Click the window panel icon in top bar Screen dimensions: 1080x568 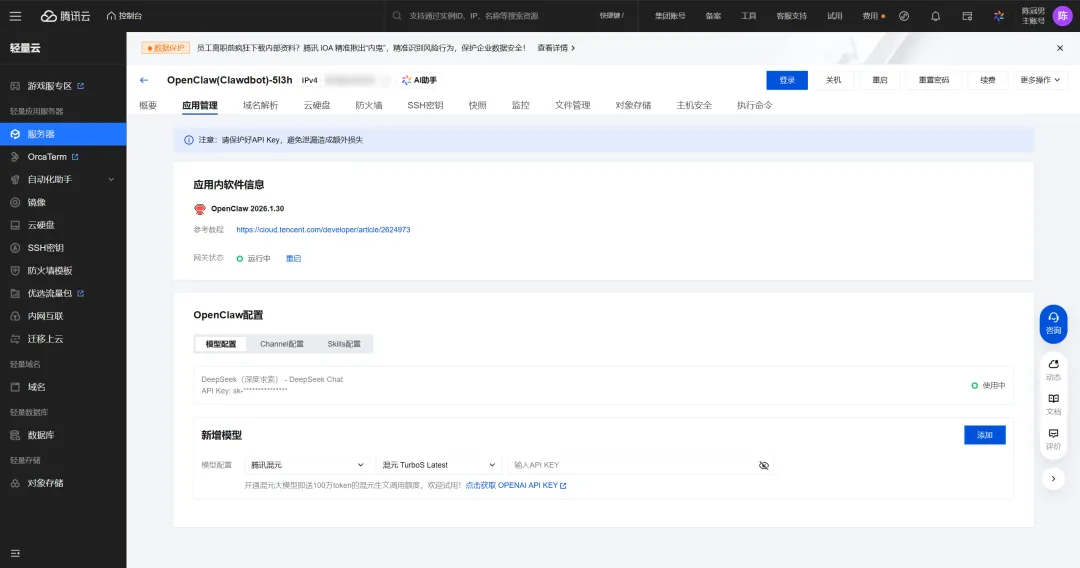pos(967,16)
